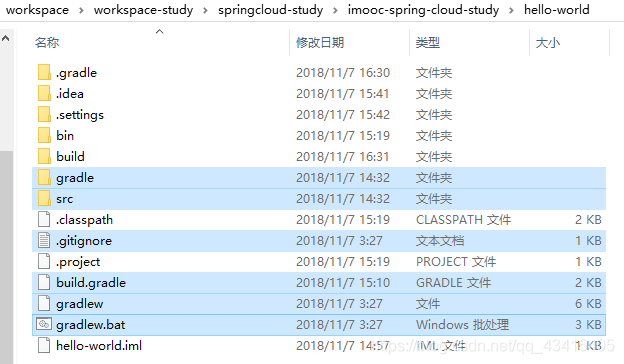Click type CLASSPATH 文件
Screen dimensions: 624x364
(x=464, y=220)
